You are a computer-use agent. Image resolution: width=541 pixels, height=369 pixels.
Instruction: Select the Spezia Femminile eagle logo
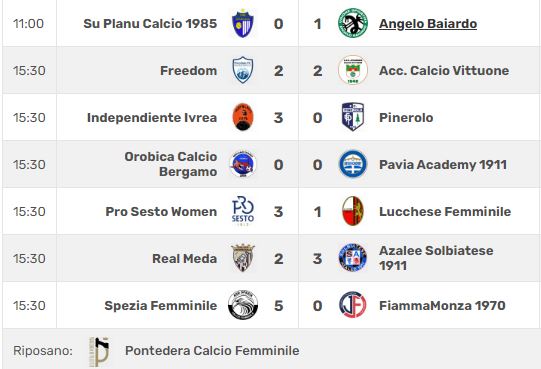pyautogui.click(x=243, y=305)
